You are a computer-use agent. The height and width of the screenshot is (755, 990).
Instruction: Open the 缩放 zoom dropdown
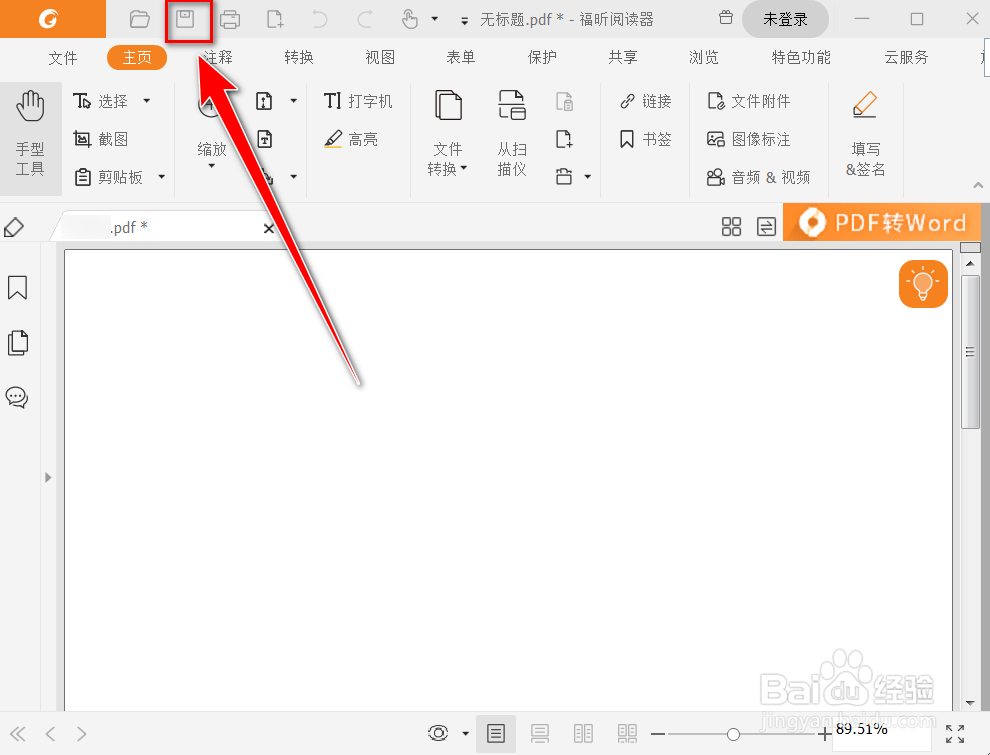pyautogui.click(x=212, y=160)
